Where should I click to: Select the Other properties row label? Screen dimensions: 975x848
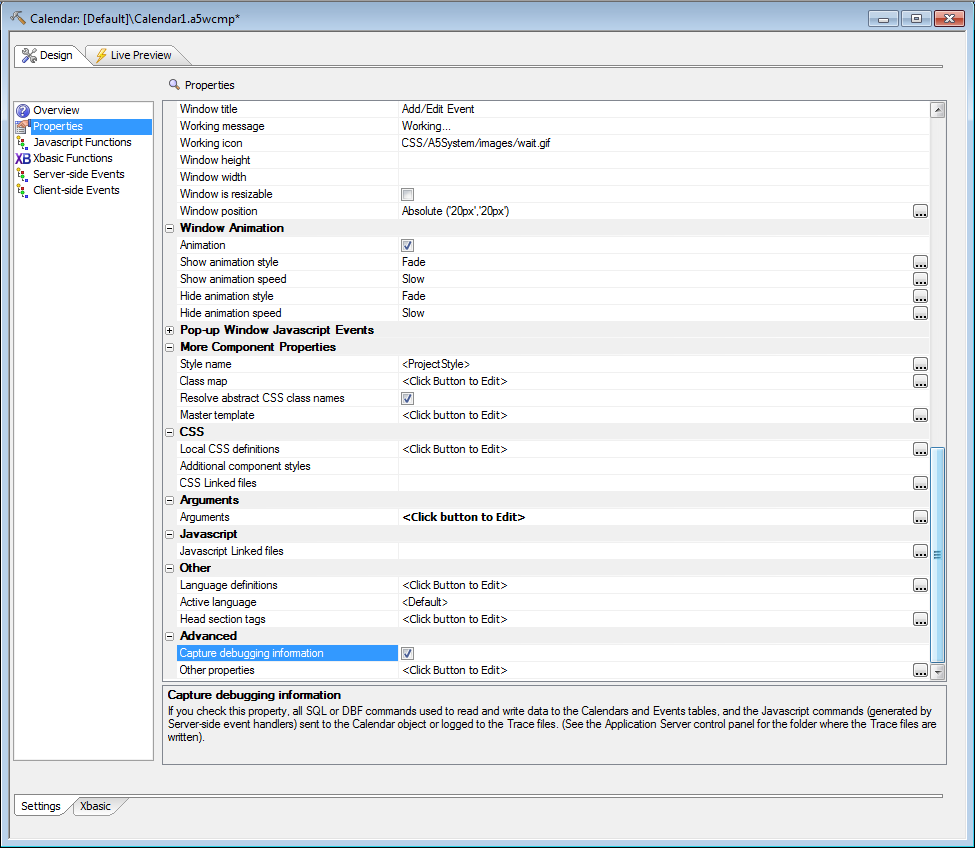tap(217, 670)
